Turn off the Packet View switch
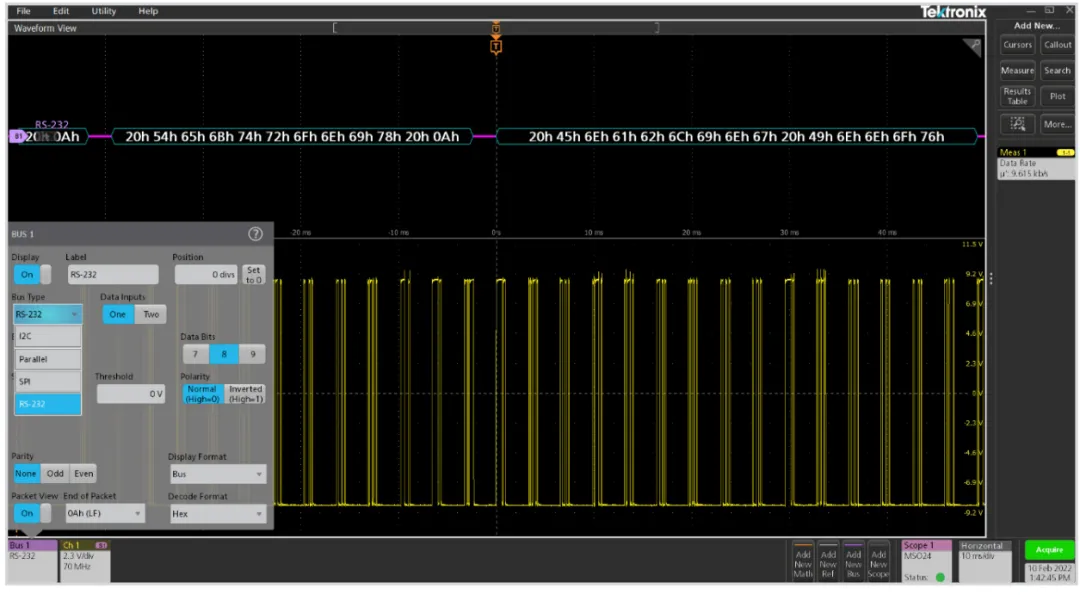This screenshot has width=1080, height=595. pos(31,513)
